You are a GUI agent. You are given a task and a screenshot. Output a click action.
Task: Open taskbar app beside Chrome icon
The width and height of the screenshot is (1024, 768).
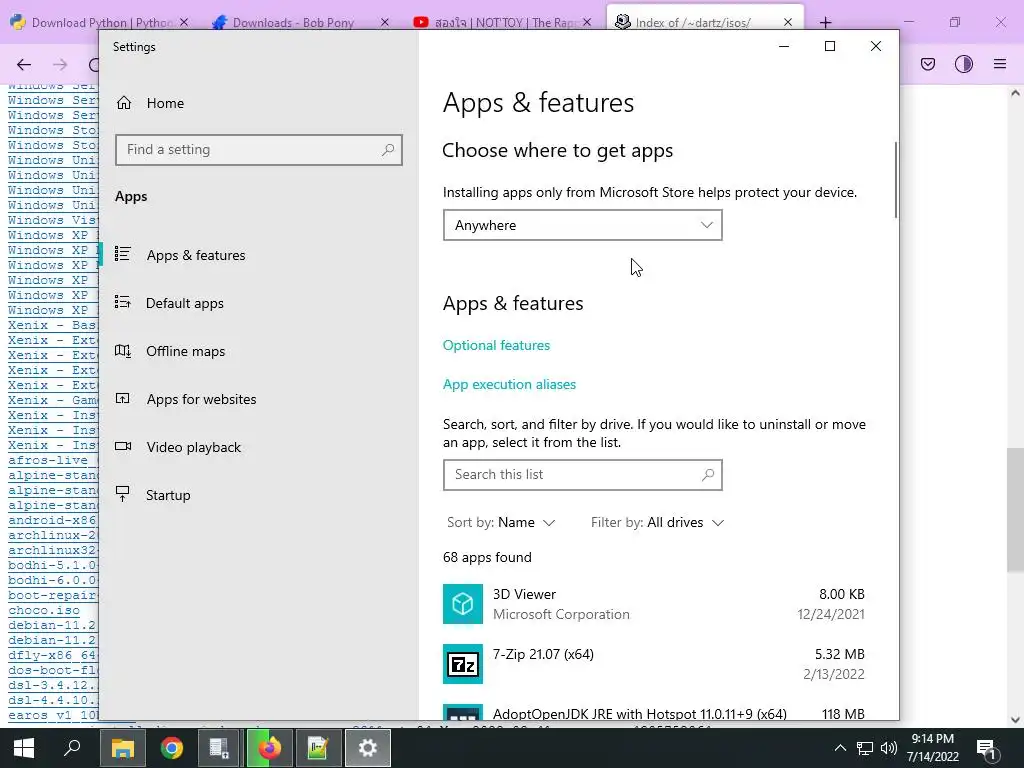(219, 748)
